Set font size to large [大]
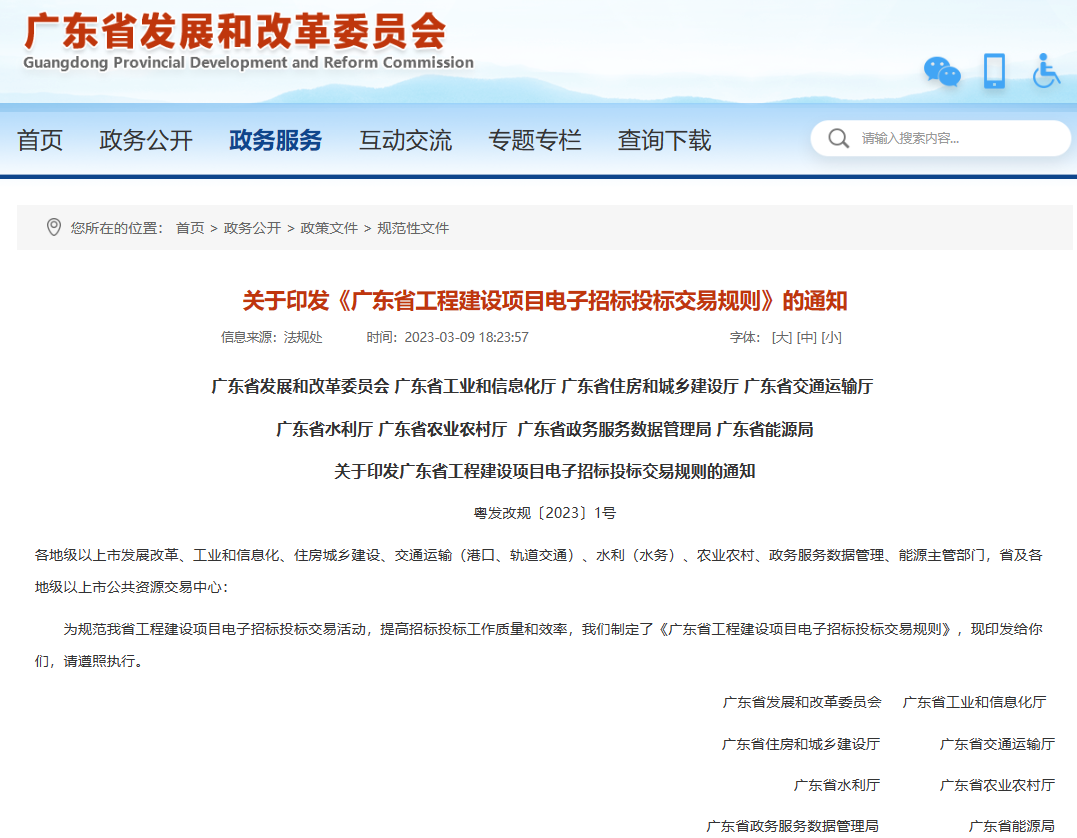Image resolution: width=1077 pixels, height=838 pixels. coord(782,337)
